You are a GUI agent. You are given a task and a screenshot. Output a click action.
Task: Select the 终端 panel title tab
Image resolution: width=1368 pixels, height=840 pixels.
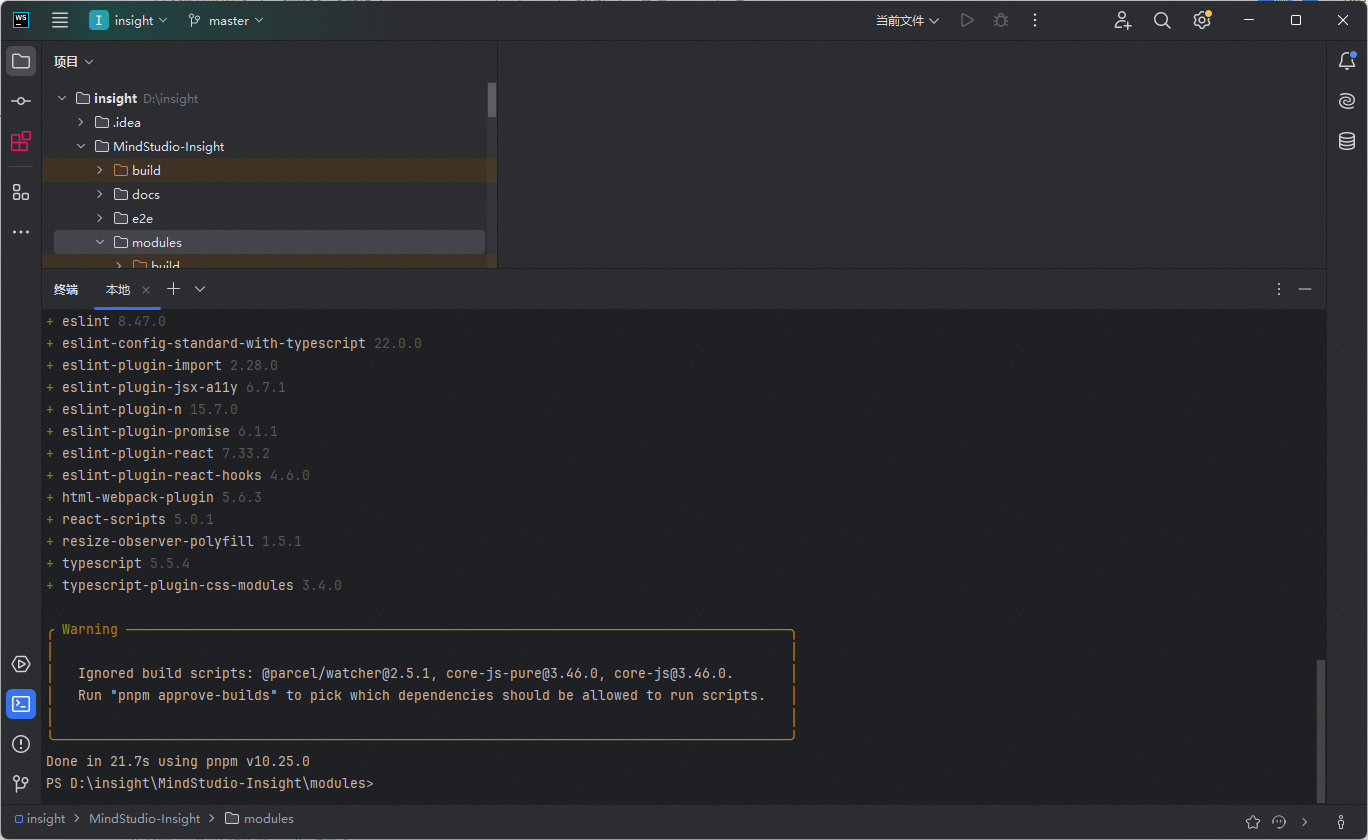[66, 289]
